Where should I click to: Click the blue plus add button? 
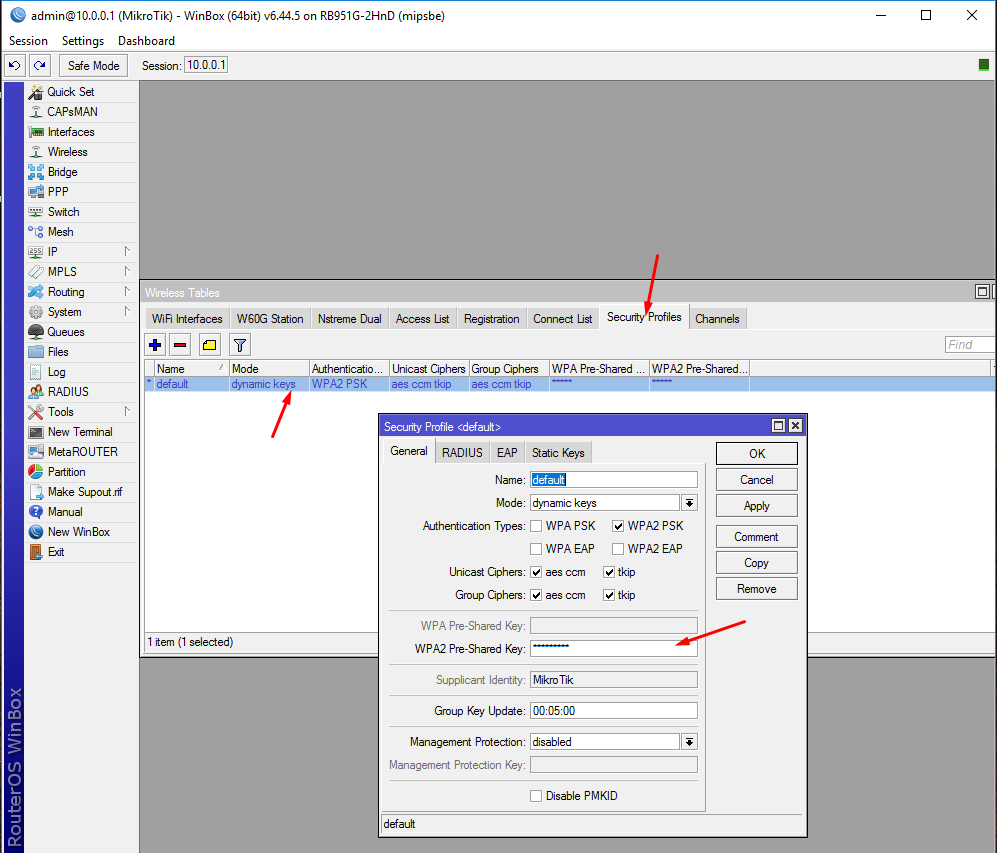tap(155, 345)
